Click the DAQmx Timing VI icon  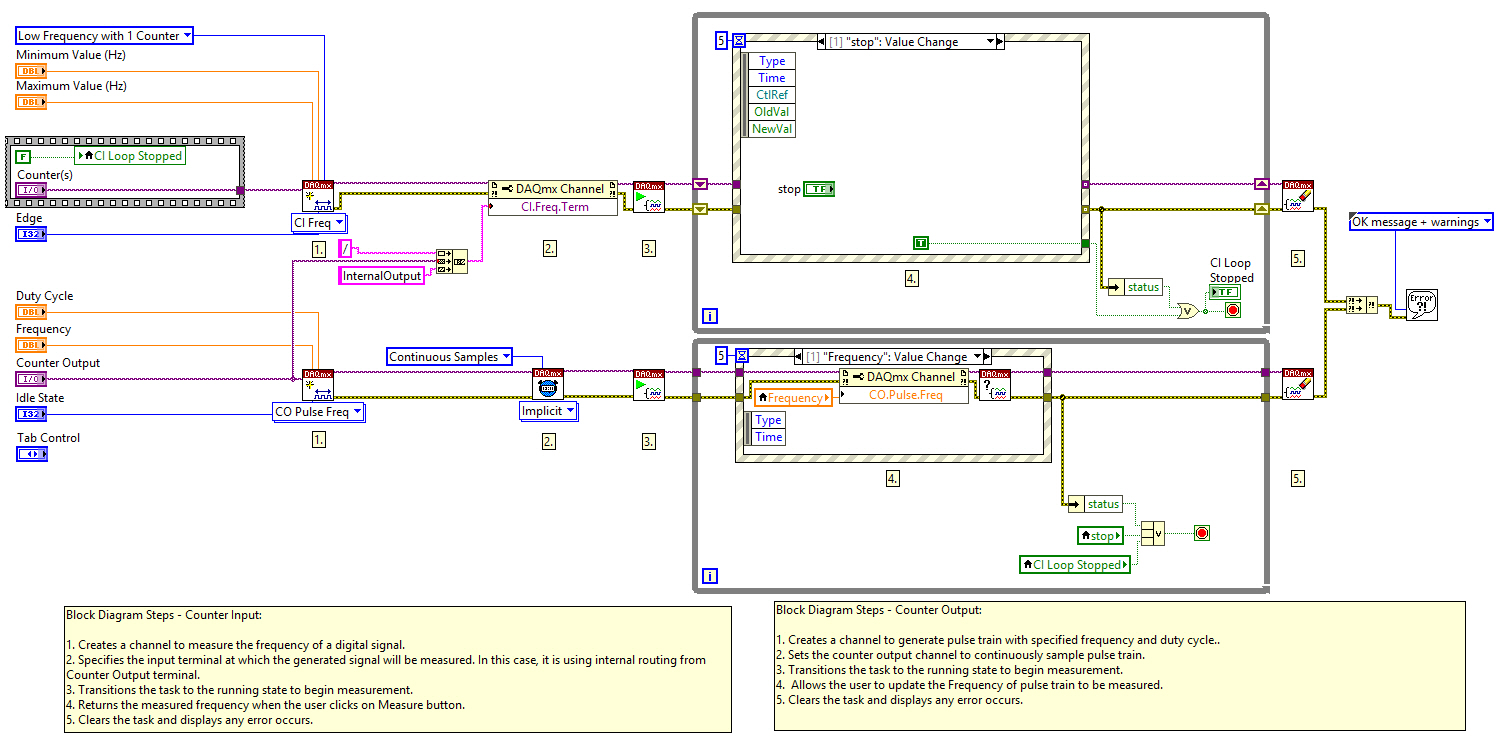tap(548, 385)
